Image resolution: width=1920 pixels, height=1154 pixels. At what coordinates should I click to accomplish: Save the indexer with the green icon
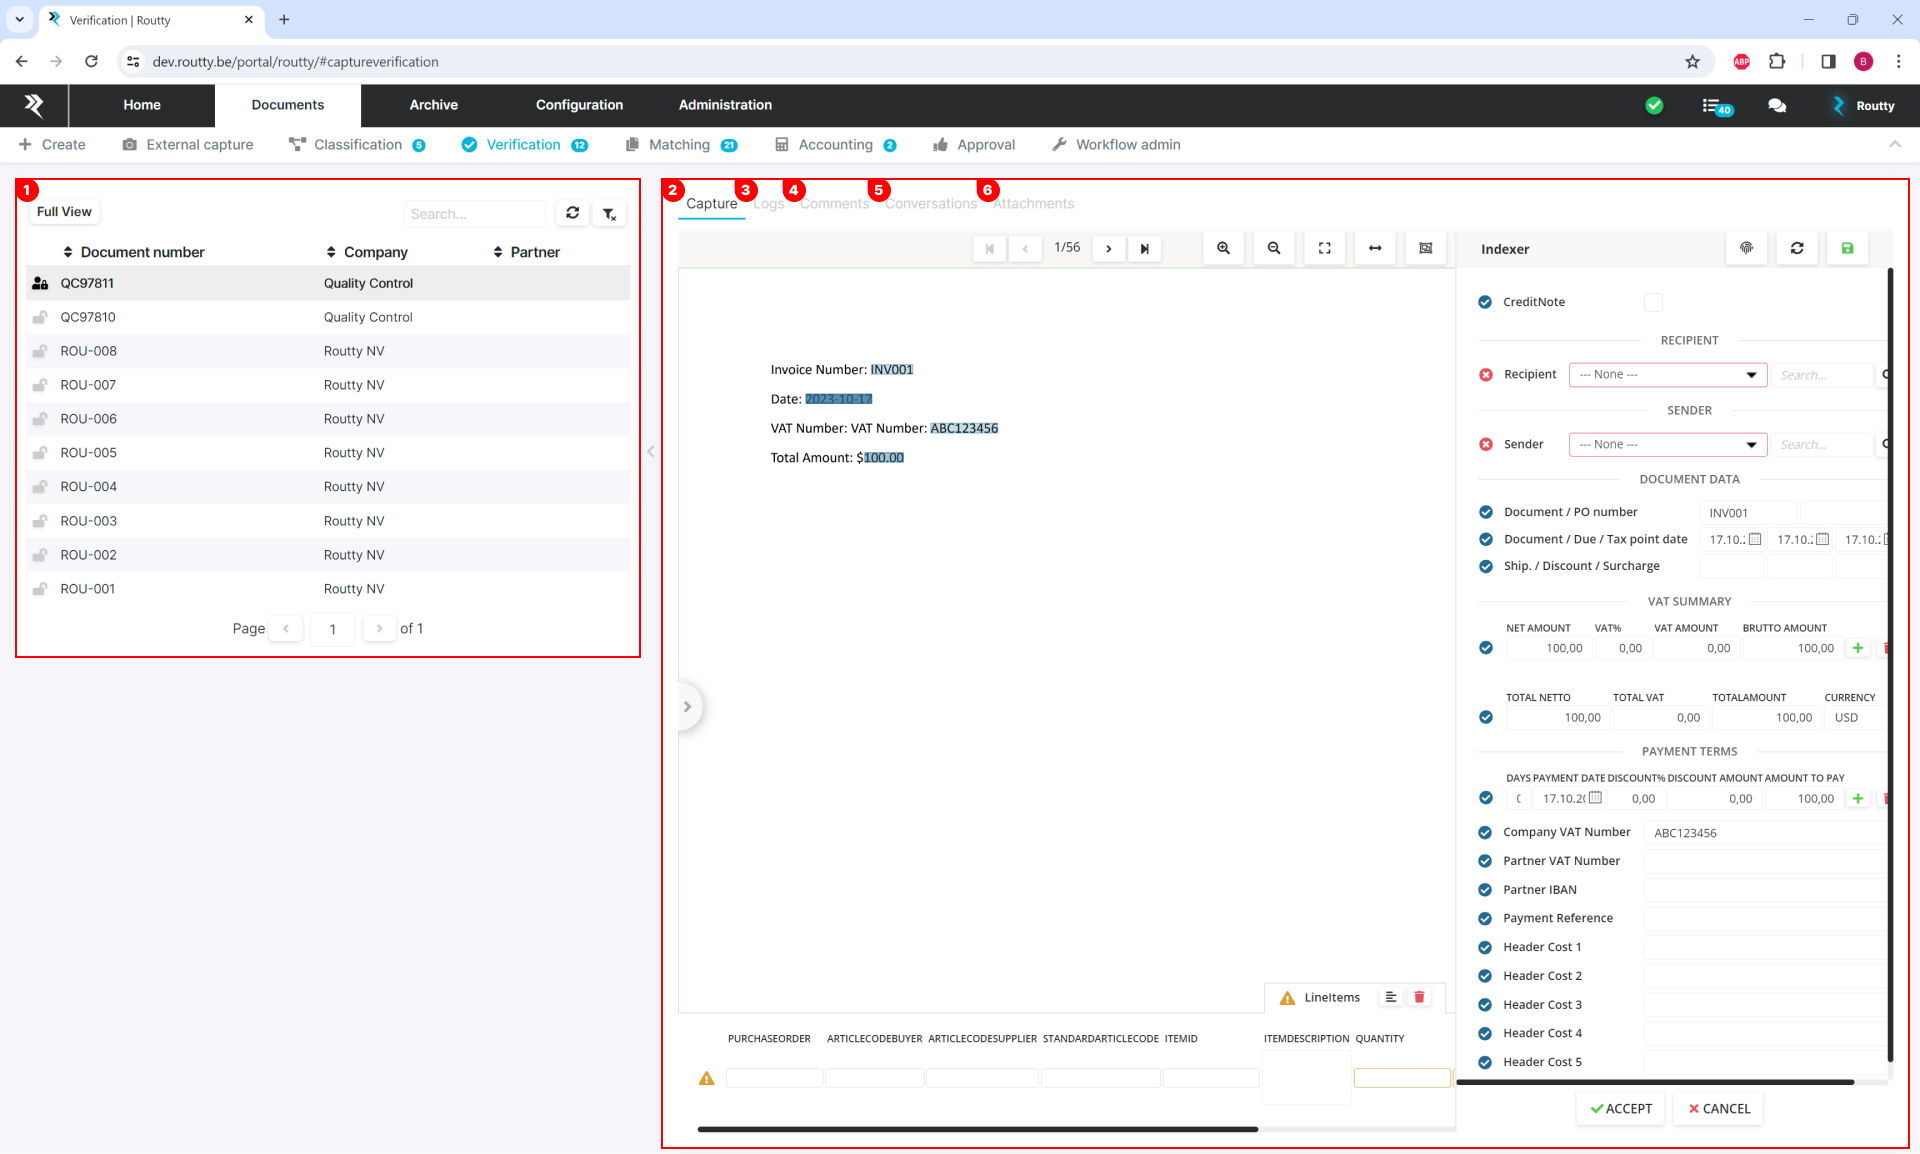1847,249
